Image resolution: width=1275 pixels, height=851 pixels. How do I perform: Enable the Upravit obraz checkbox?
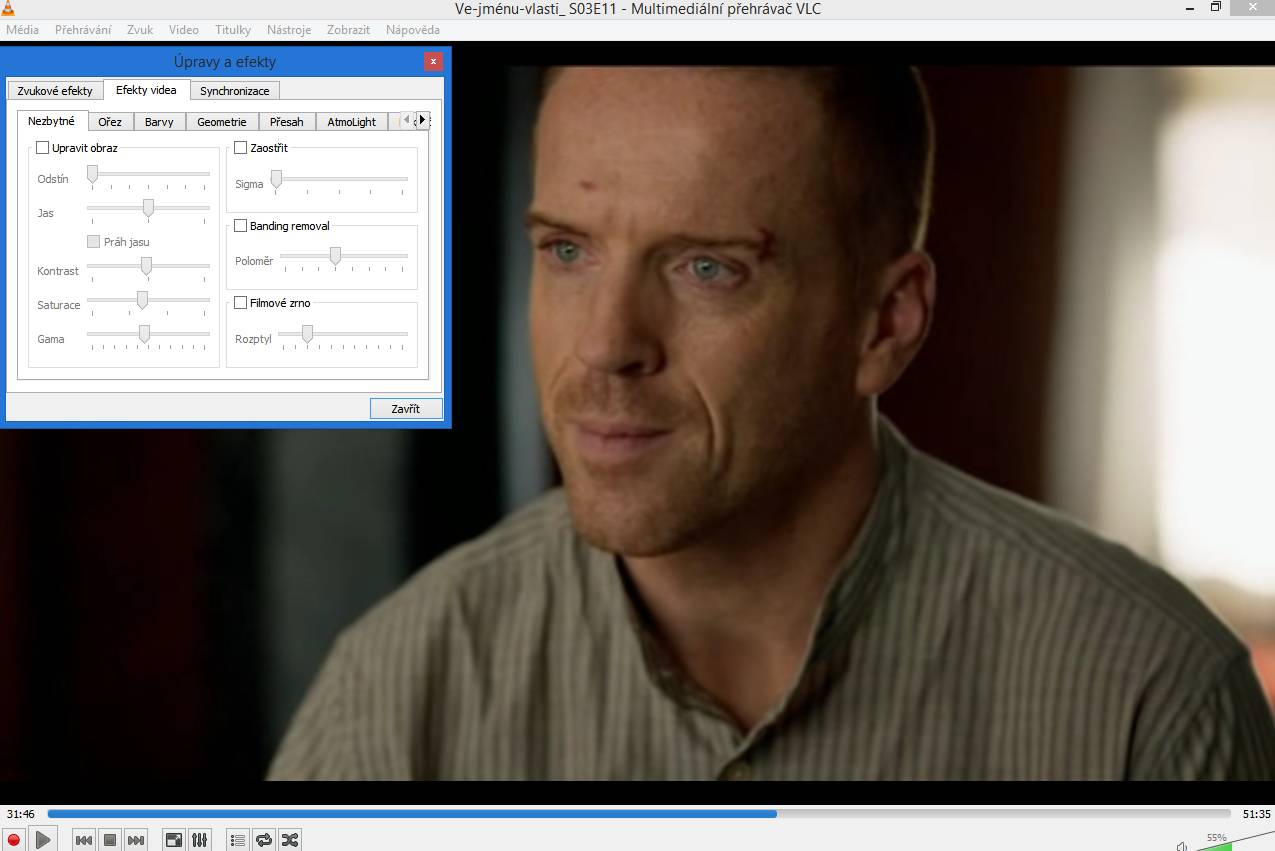[43, 148]
